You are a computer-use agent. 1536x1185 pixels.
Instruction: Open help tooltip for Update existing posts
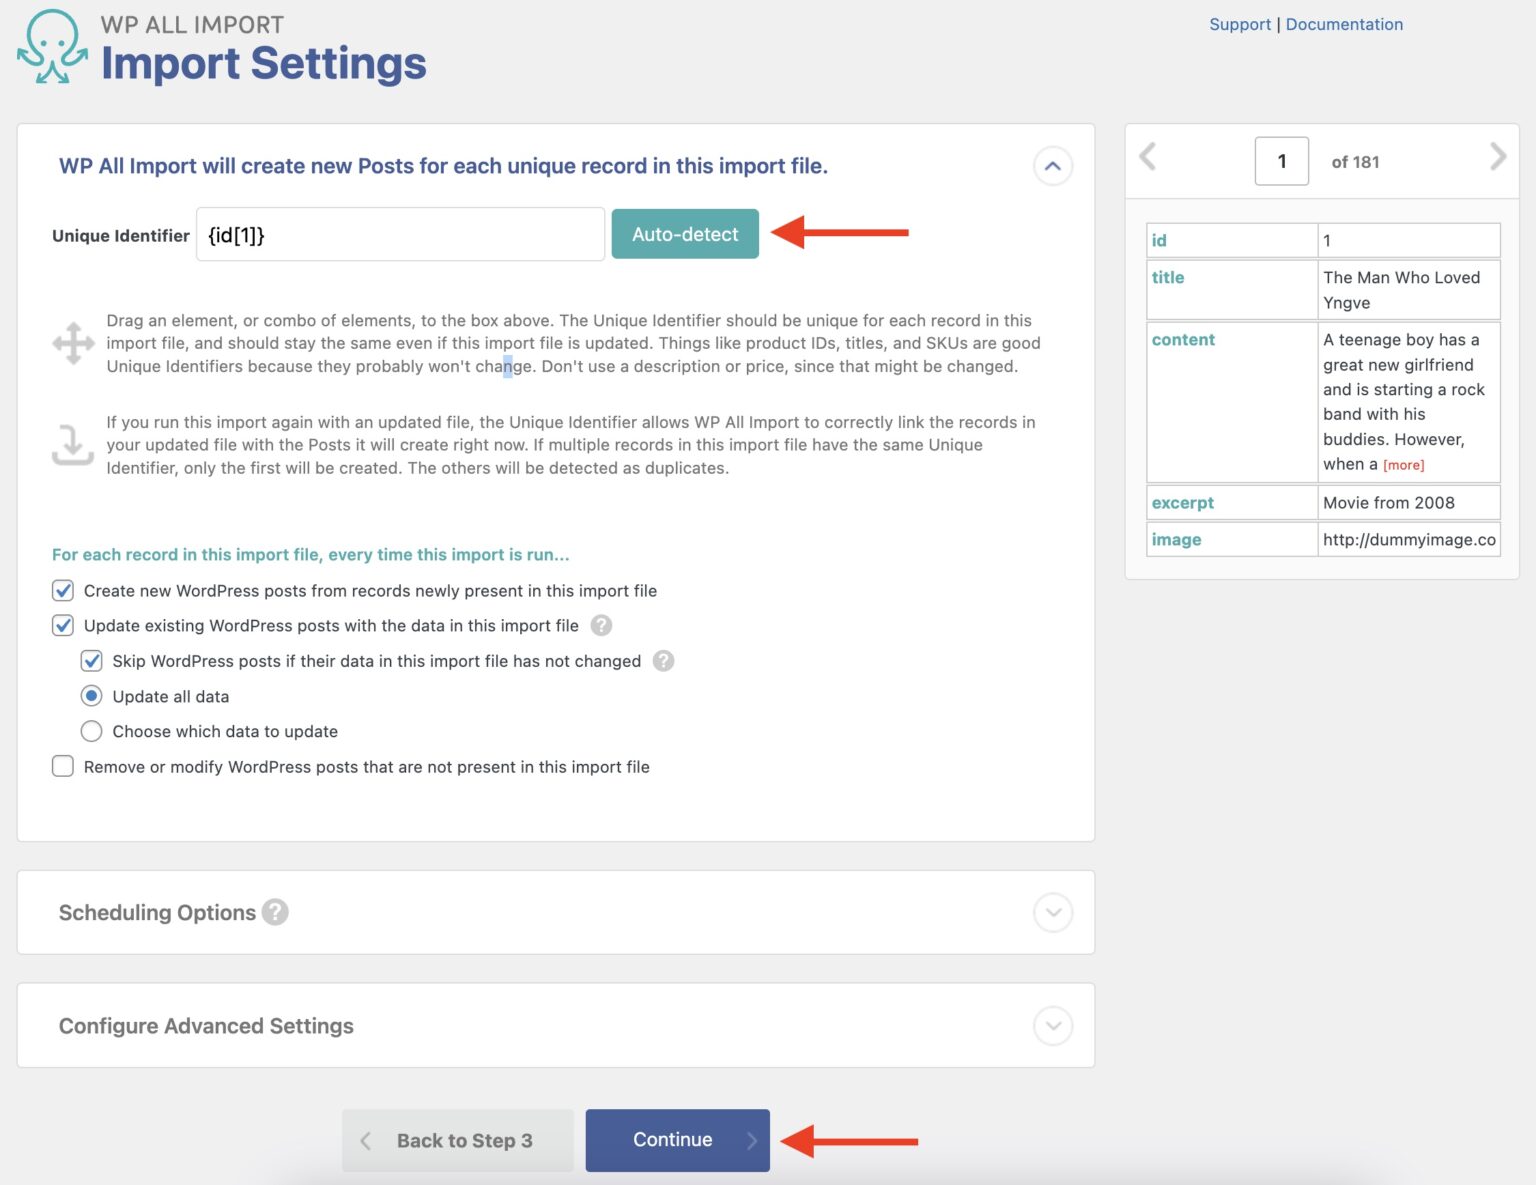coord(601,626)
